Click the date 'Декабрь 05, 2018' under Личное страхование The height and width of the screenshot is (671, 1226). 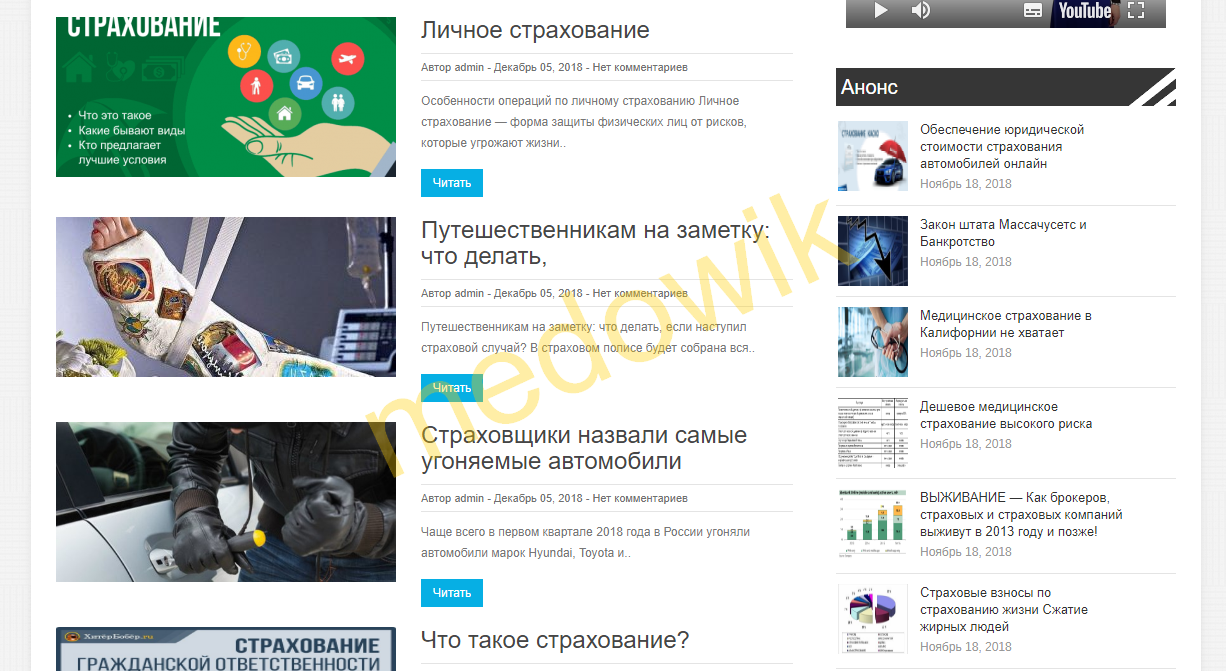[538, 67]
